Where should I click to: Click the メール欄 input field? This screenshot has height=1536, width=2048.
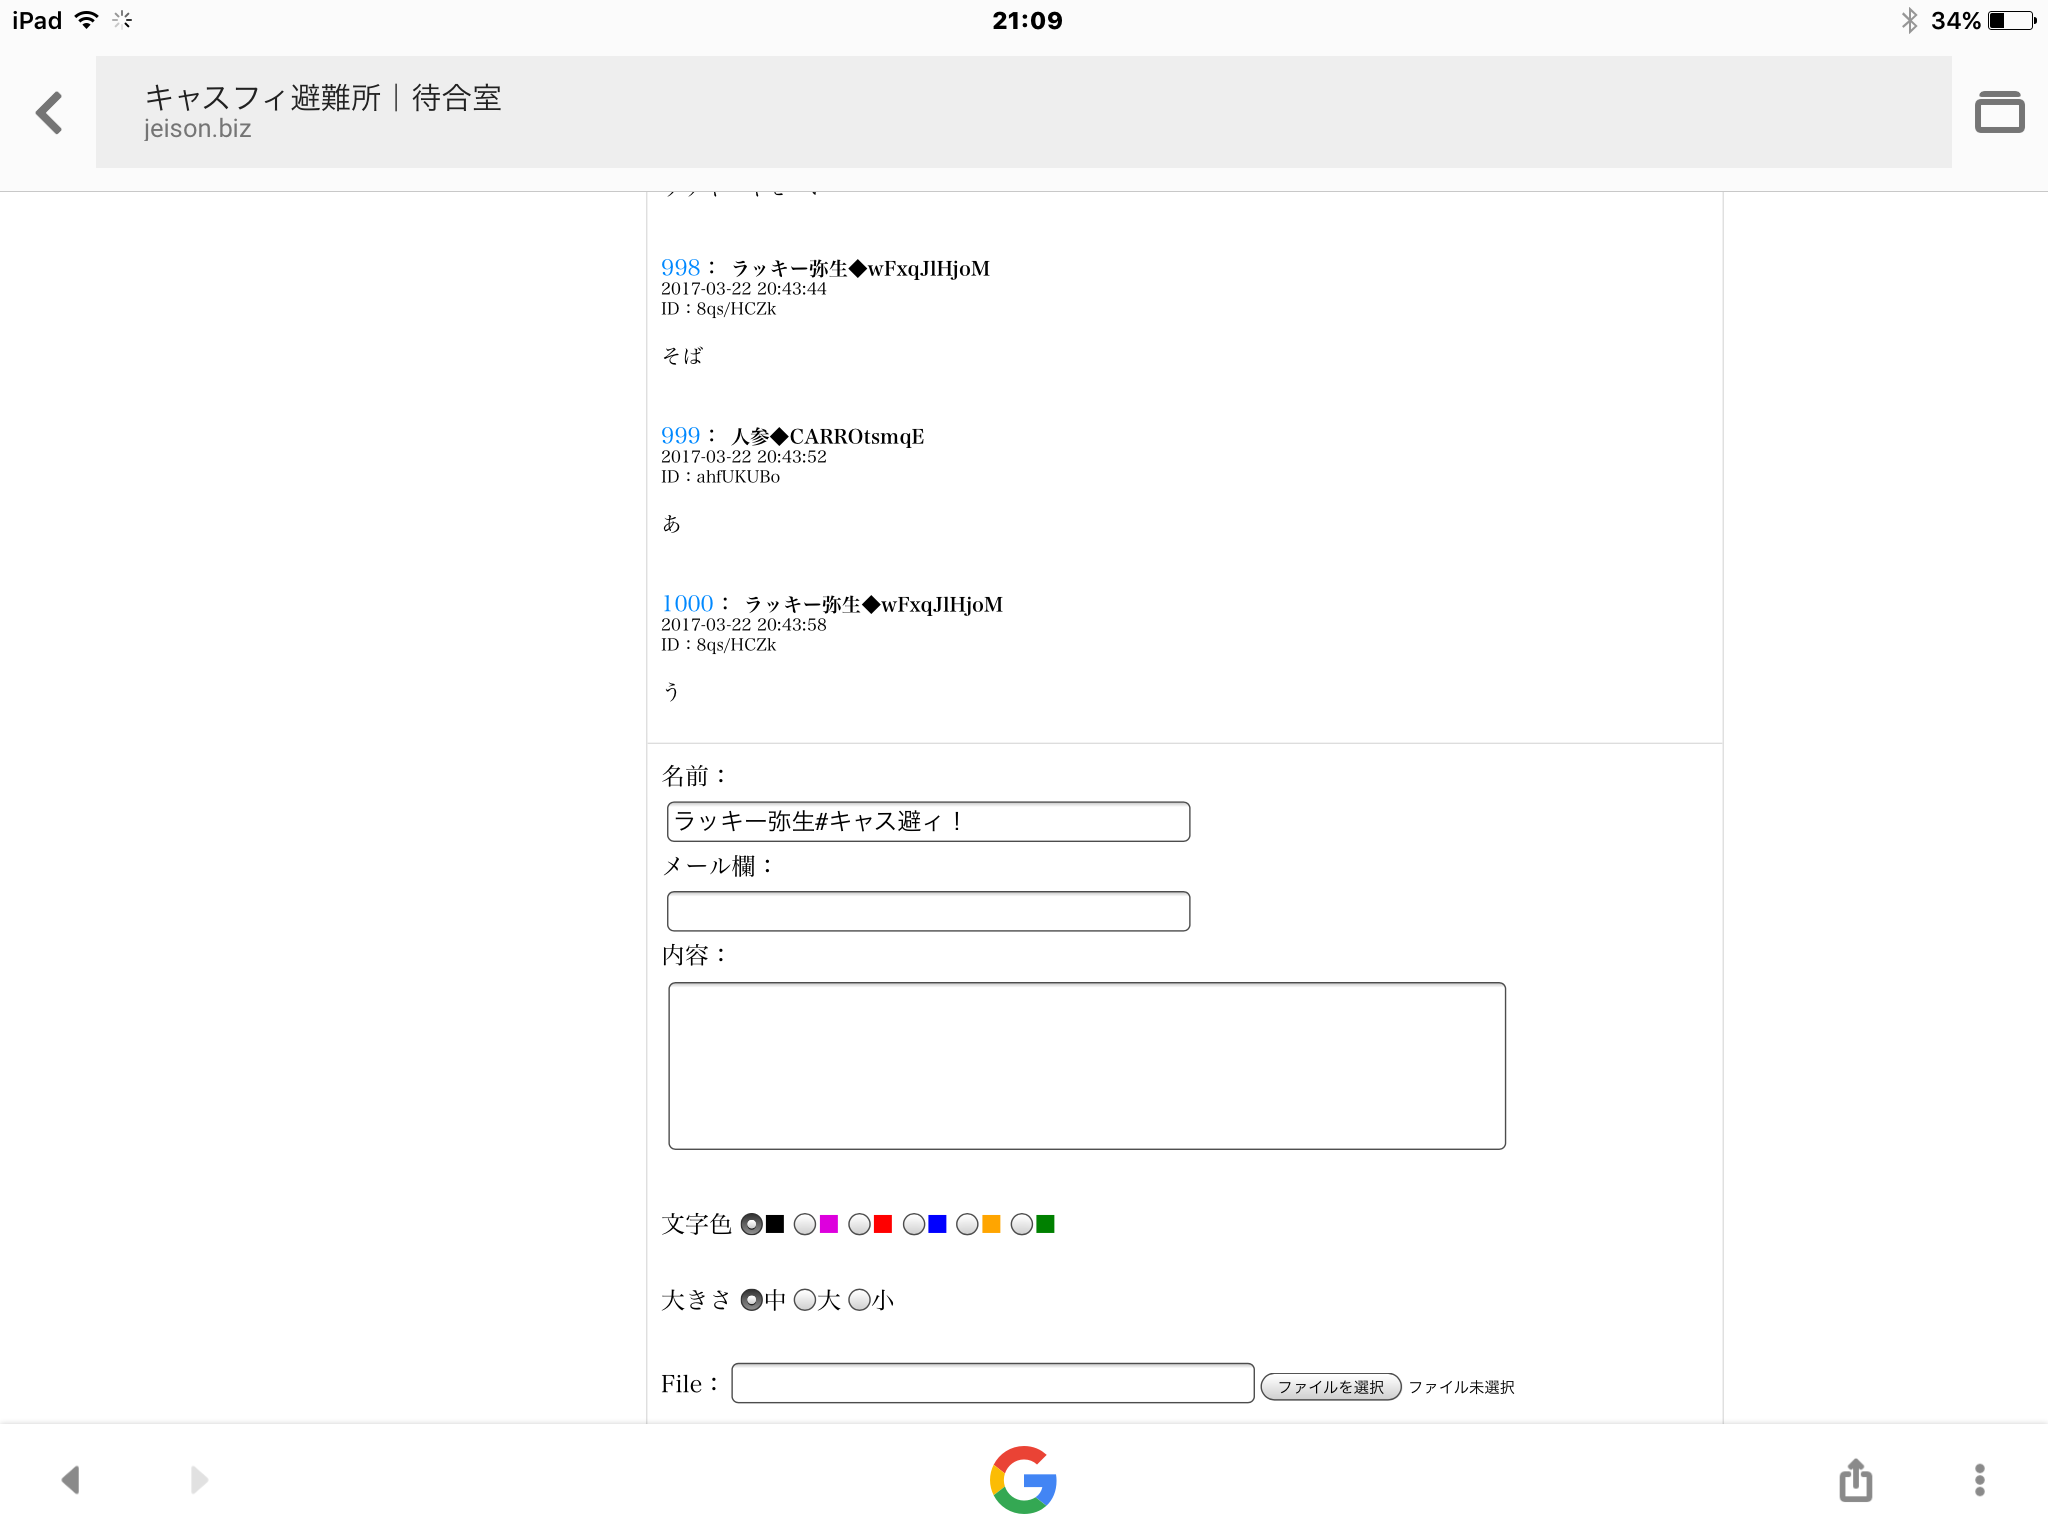928,911
